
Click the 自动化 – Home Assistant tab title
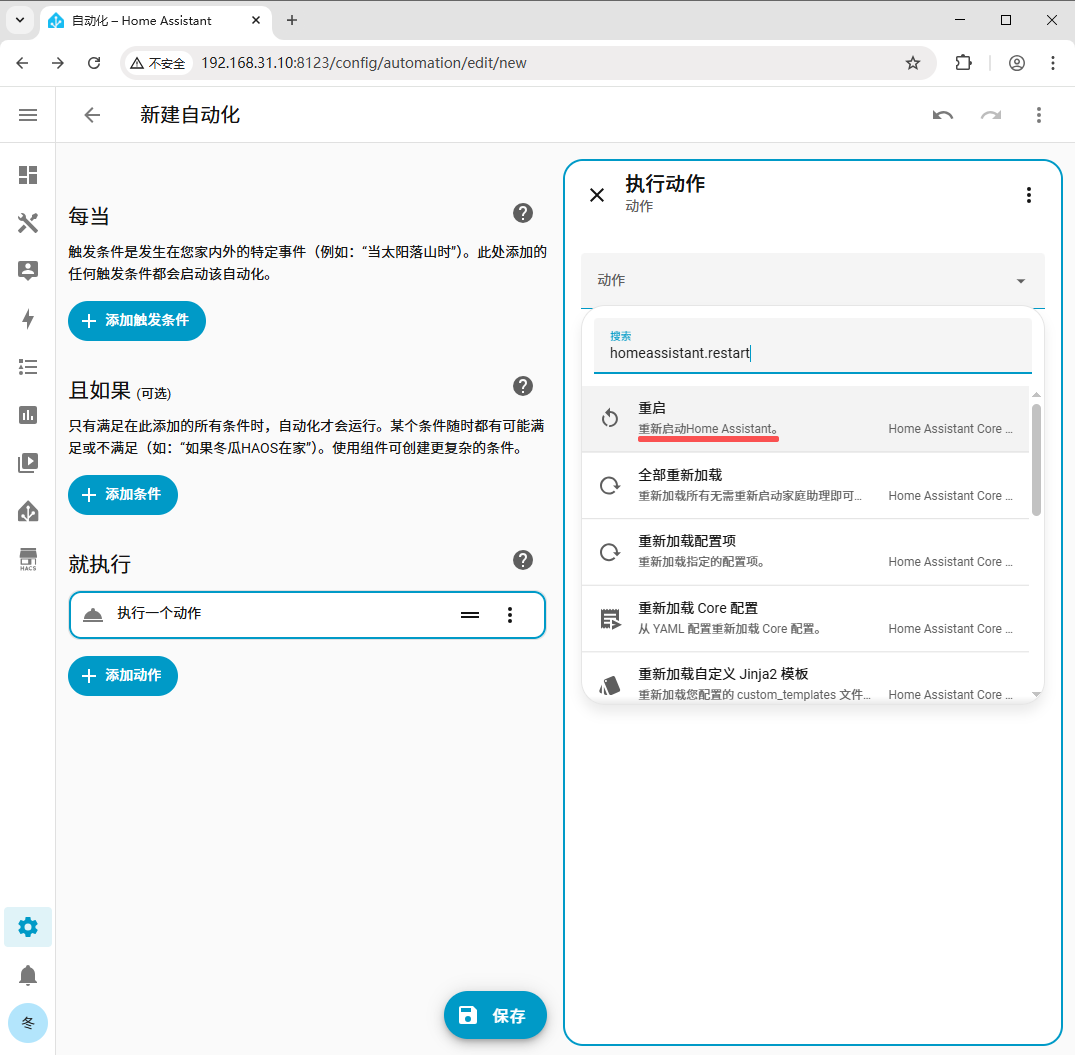click(x=142, y=21)
